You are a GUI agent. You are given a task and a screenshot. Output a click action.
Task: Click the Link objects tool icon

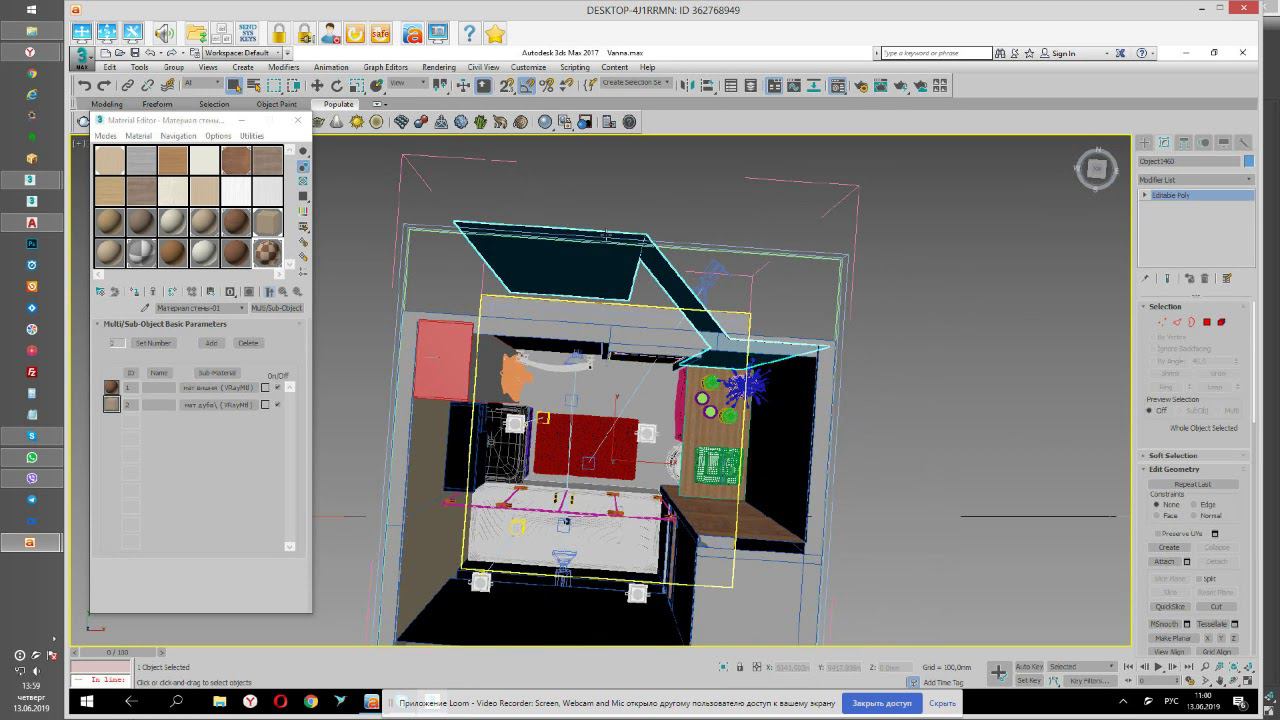(x=127, y=86)
